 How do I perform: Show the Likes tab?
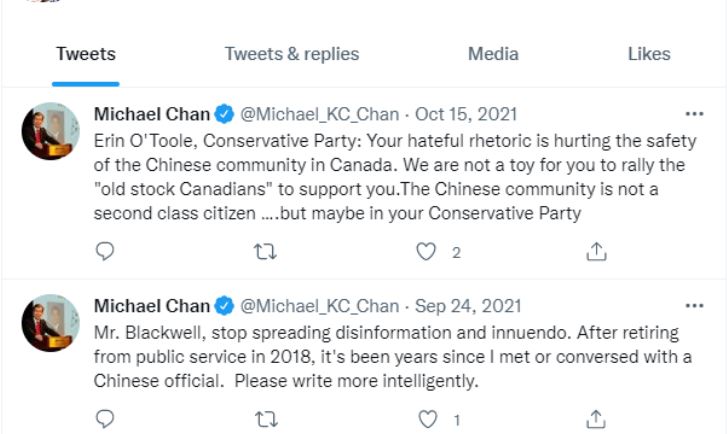click(x=649, y=54)
